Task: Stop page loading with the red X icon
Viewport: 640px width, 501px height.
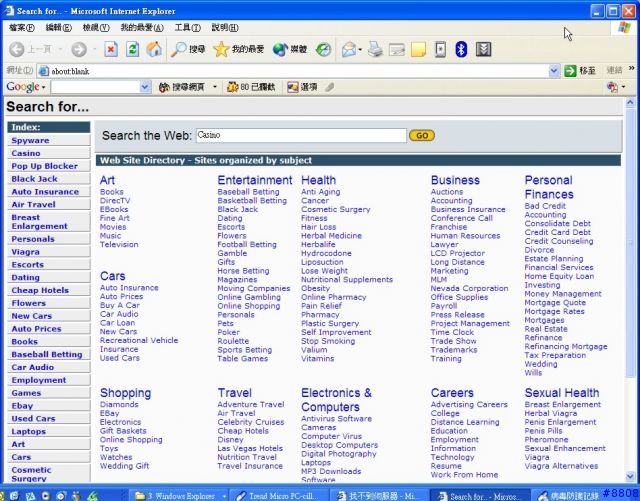Action: click(x=111, y=49)
